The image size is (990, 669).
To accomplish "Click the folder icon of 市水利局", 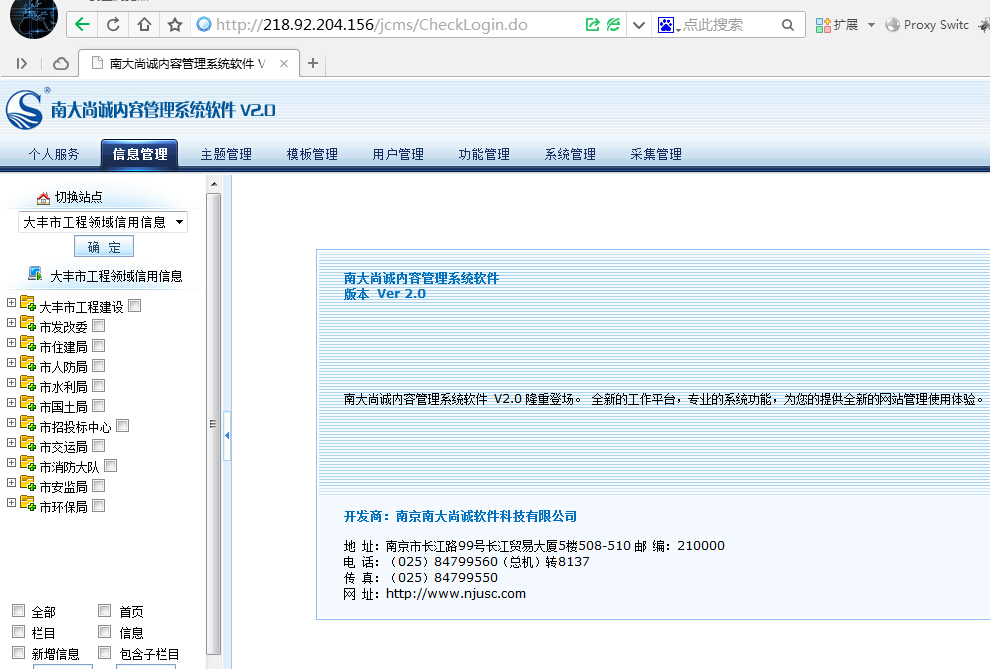I will 28,384.
